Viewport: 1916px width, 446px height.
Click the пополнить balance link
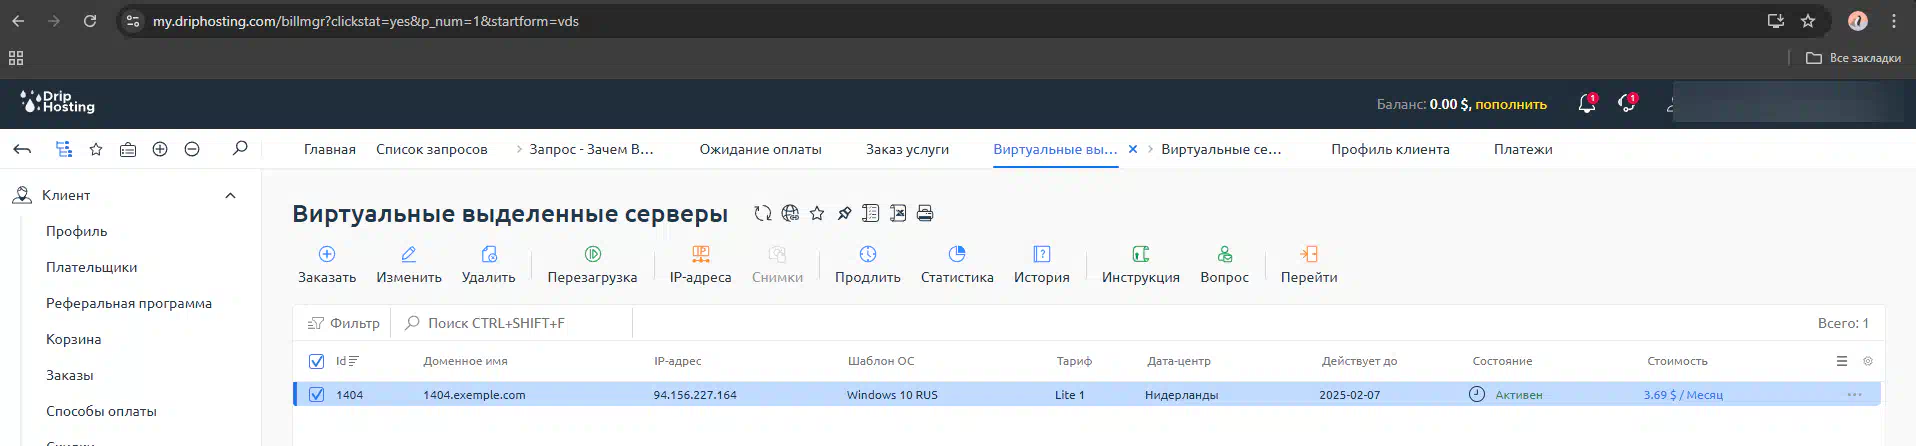point(1511,104)
